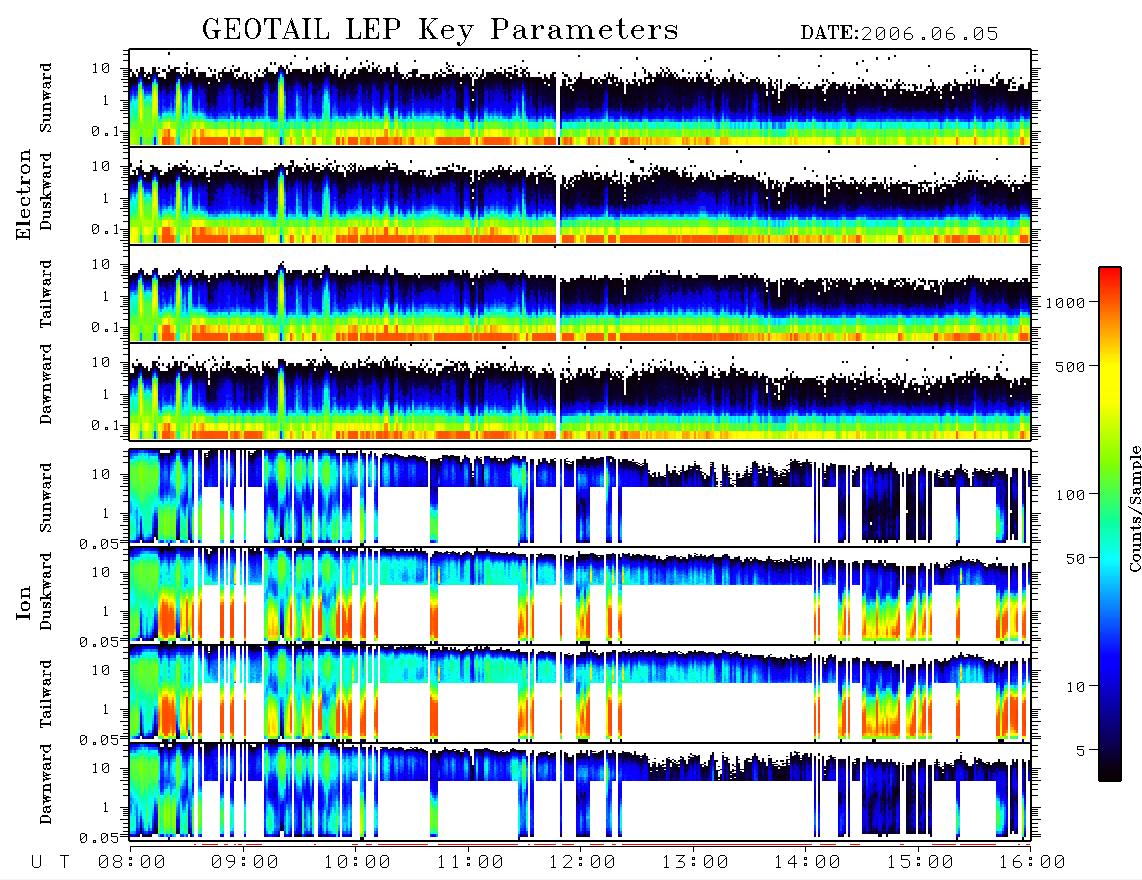Click the Counts/Sample colorbar label
1142x880 pixels.
click(x=1134, y=508)
